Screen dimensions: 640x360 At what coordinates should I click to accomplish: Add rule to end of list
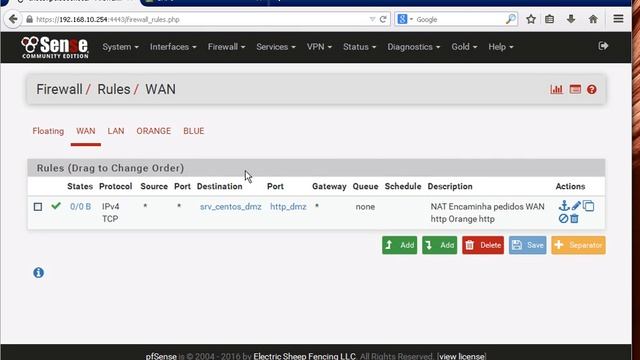440,245
